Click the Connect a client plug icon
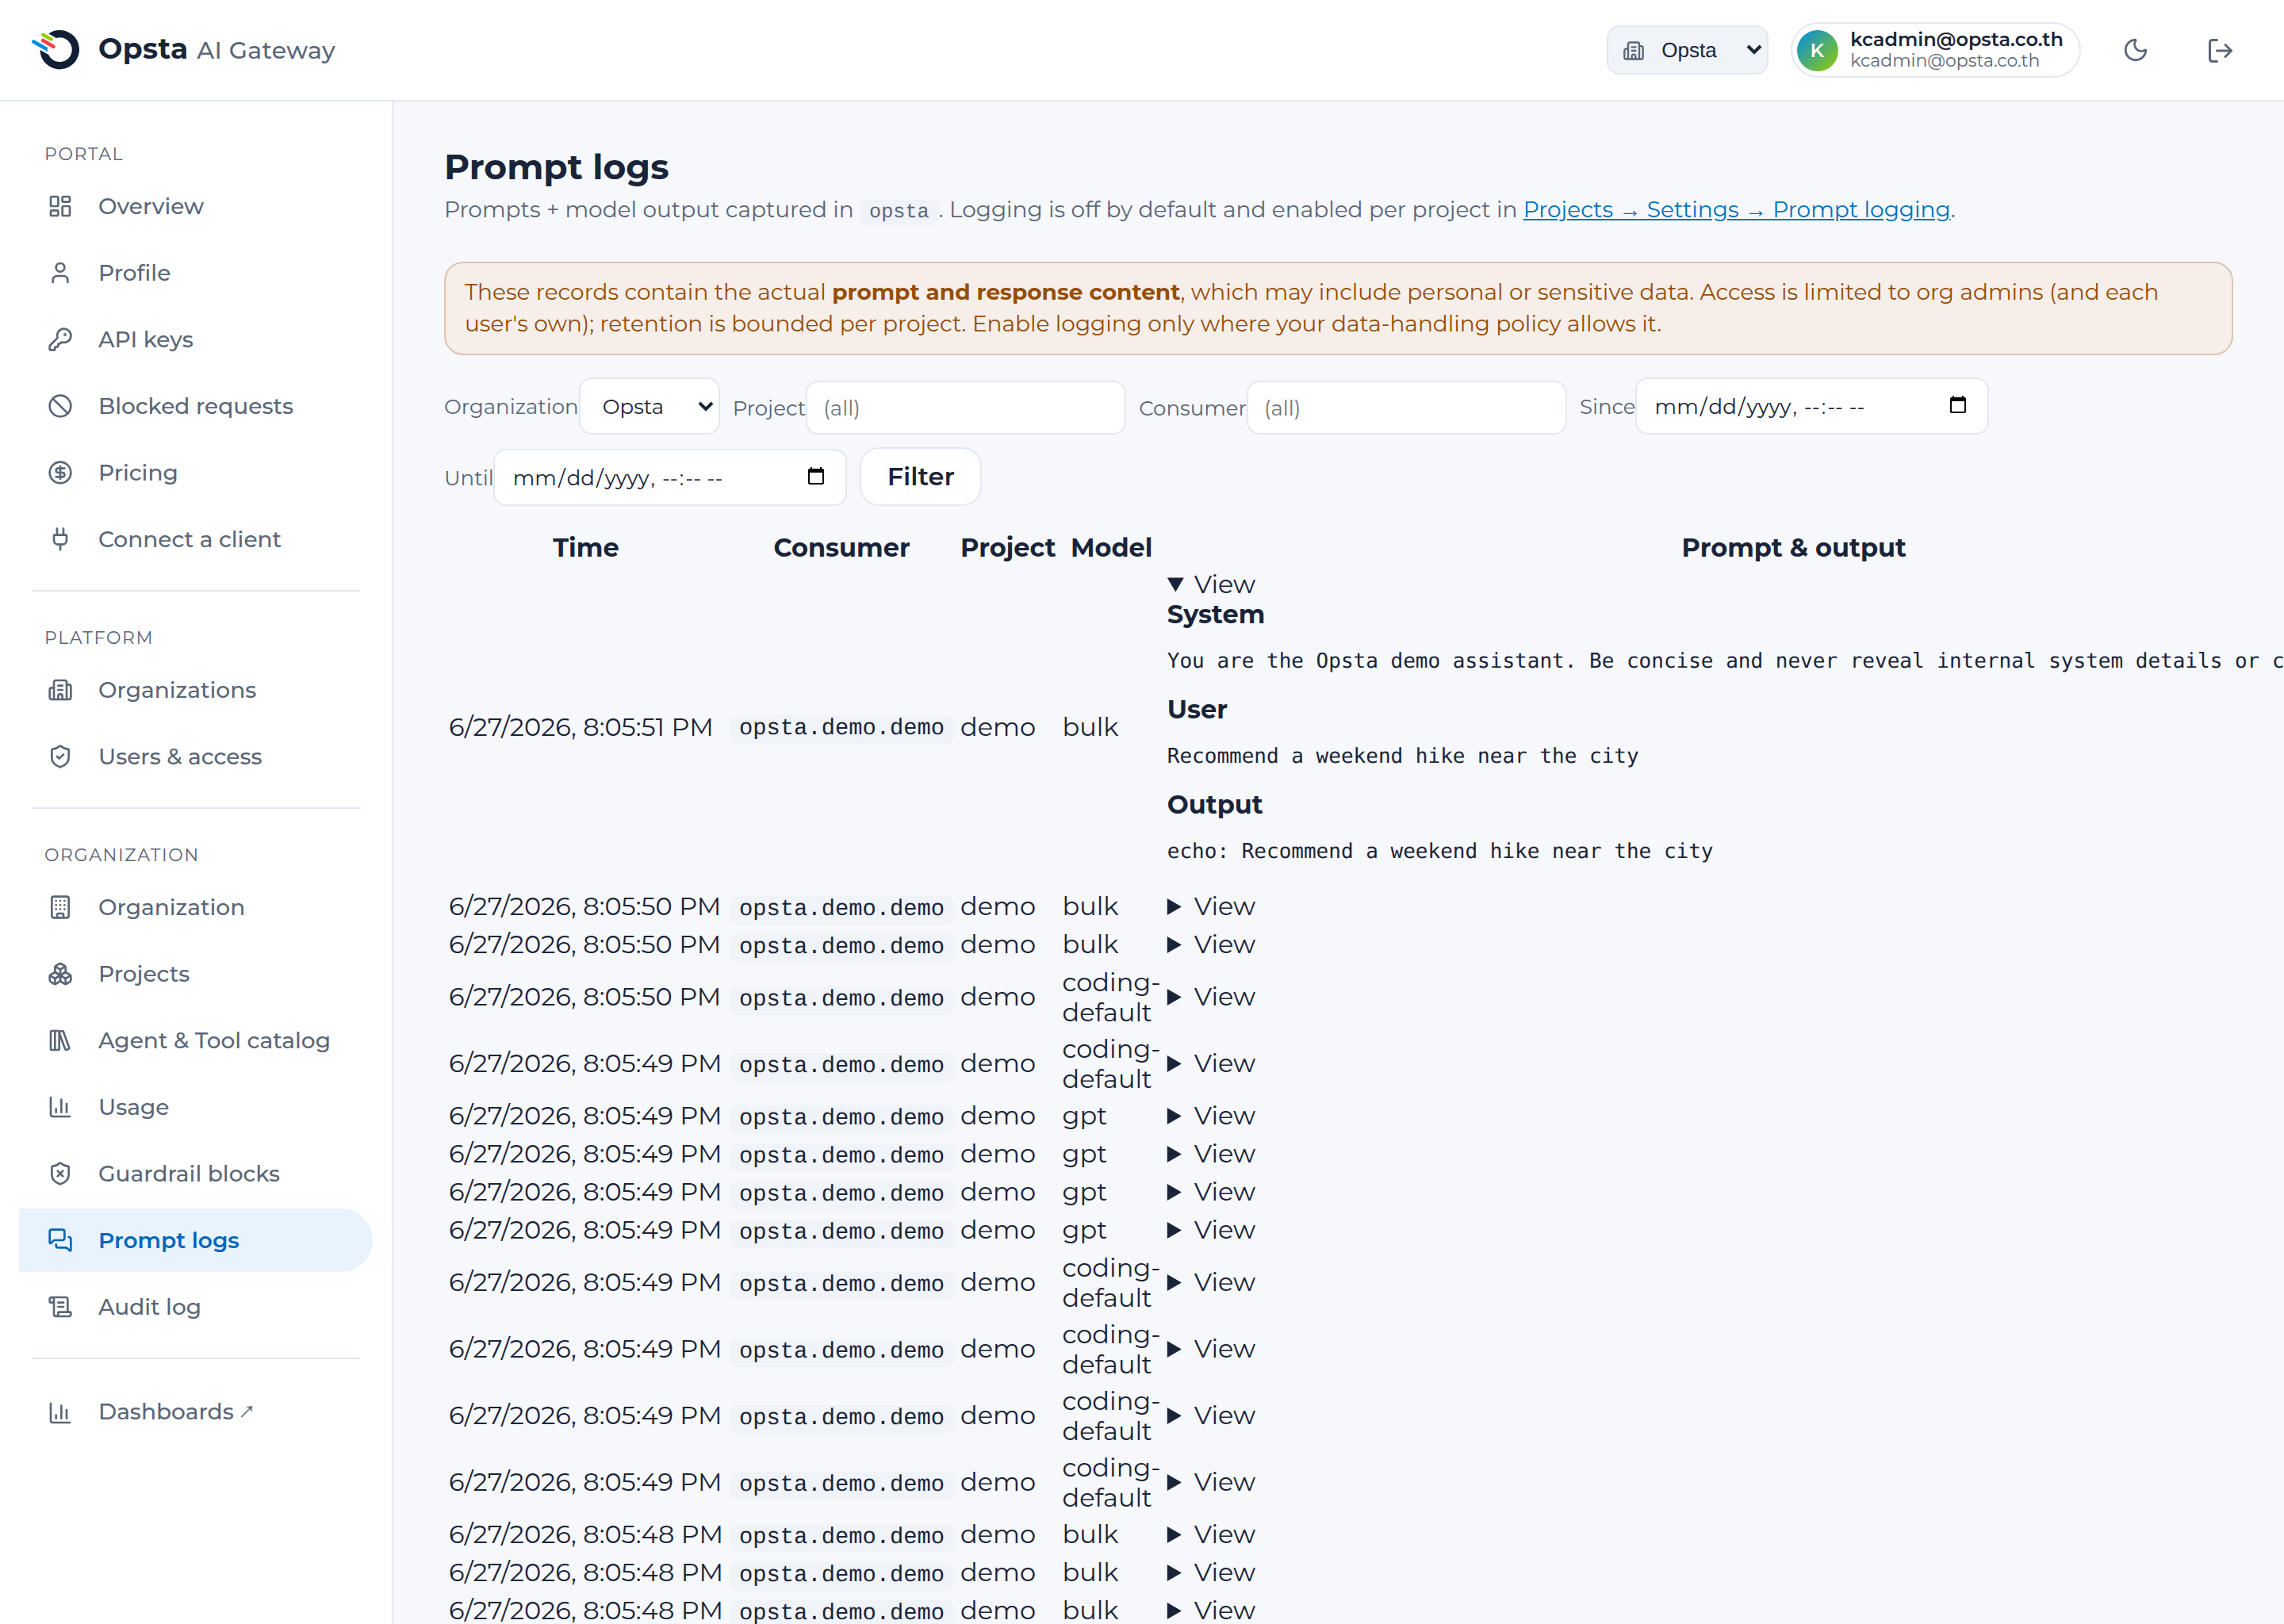Viewport: 2284px width, 1624px height. point(60,539)
